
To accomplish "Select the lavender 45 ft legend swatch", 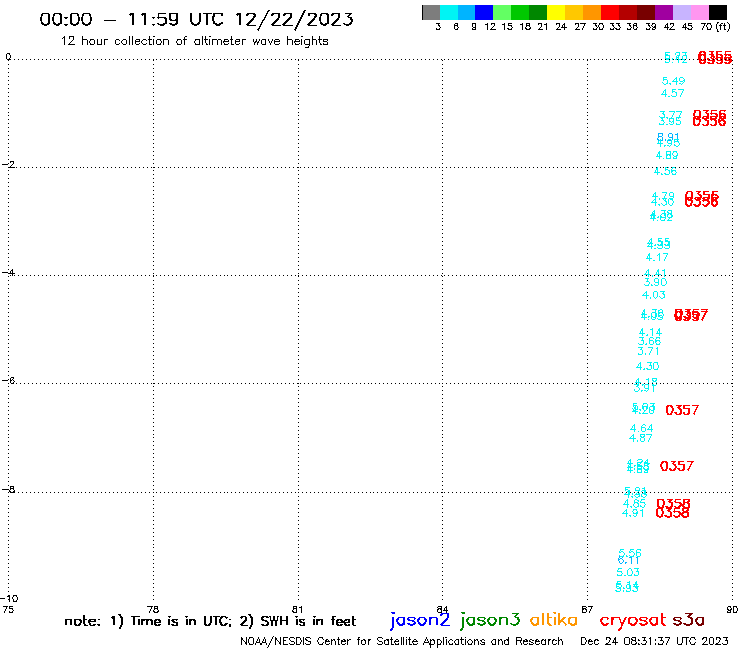I will [681, 12].
